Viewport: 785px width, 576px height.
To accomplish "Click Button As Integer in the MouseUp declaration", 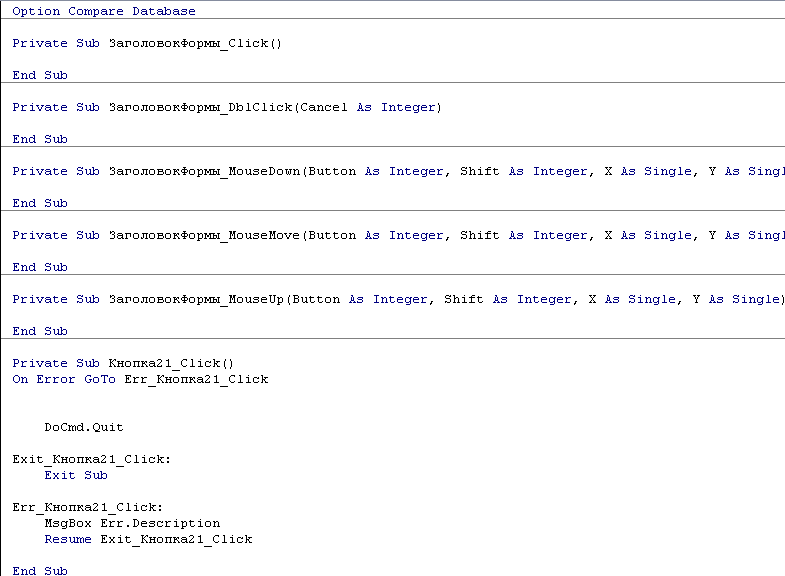I will tap(359, 300).
